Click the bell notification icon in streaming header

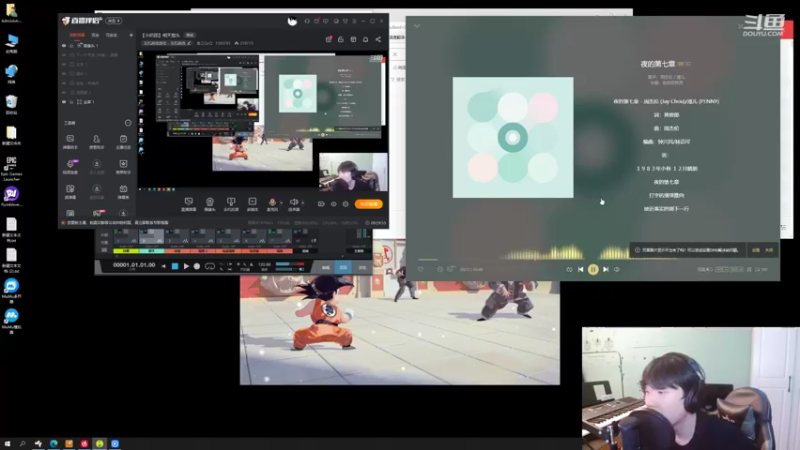[x=365, y=39]
